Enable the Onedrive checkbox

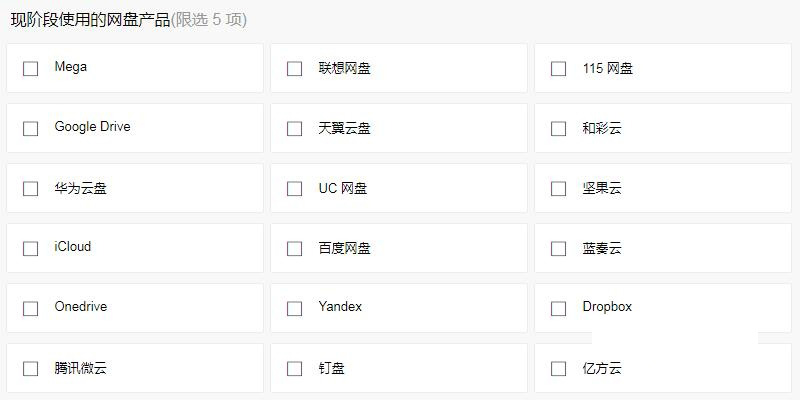(x=31, y=309)
